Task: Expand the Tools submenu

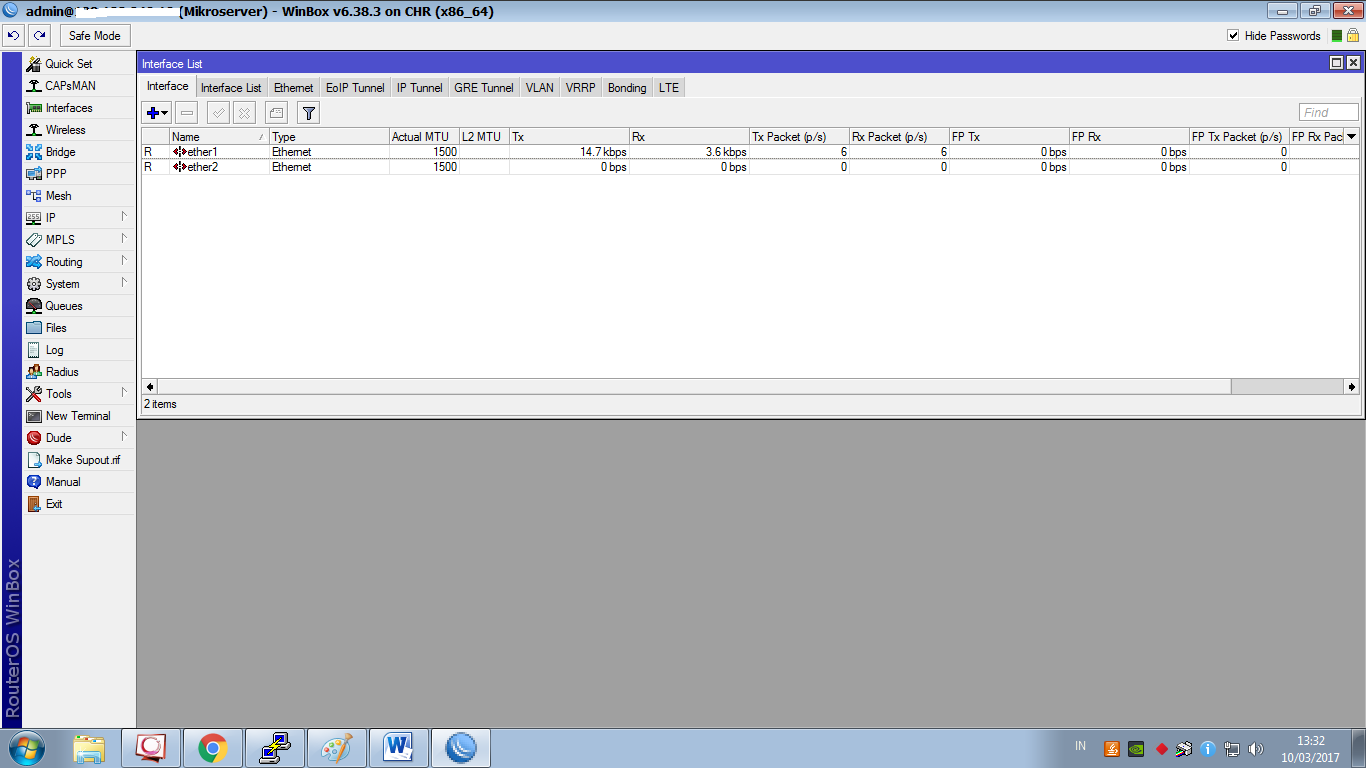Action: 78,394
